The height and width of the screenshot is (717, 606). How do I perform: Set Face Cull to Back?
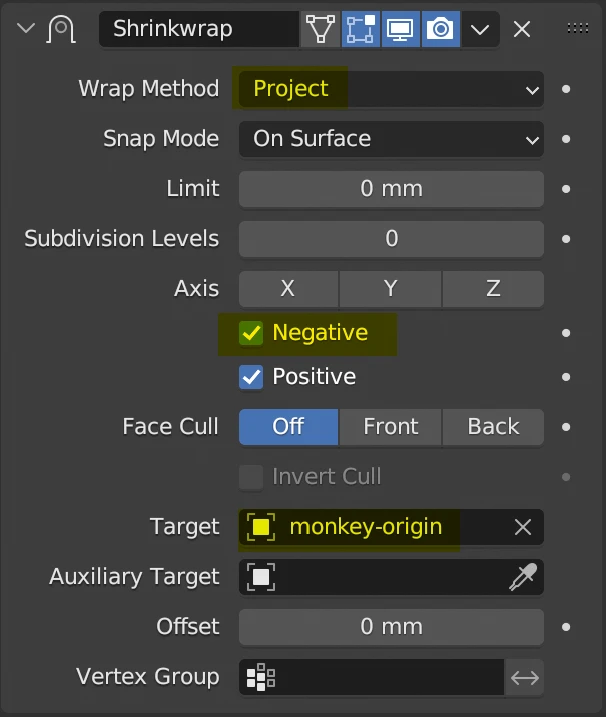coord(494,427)
